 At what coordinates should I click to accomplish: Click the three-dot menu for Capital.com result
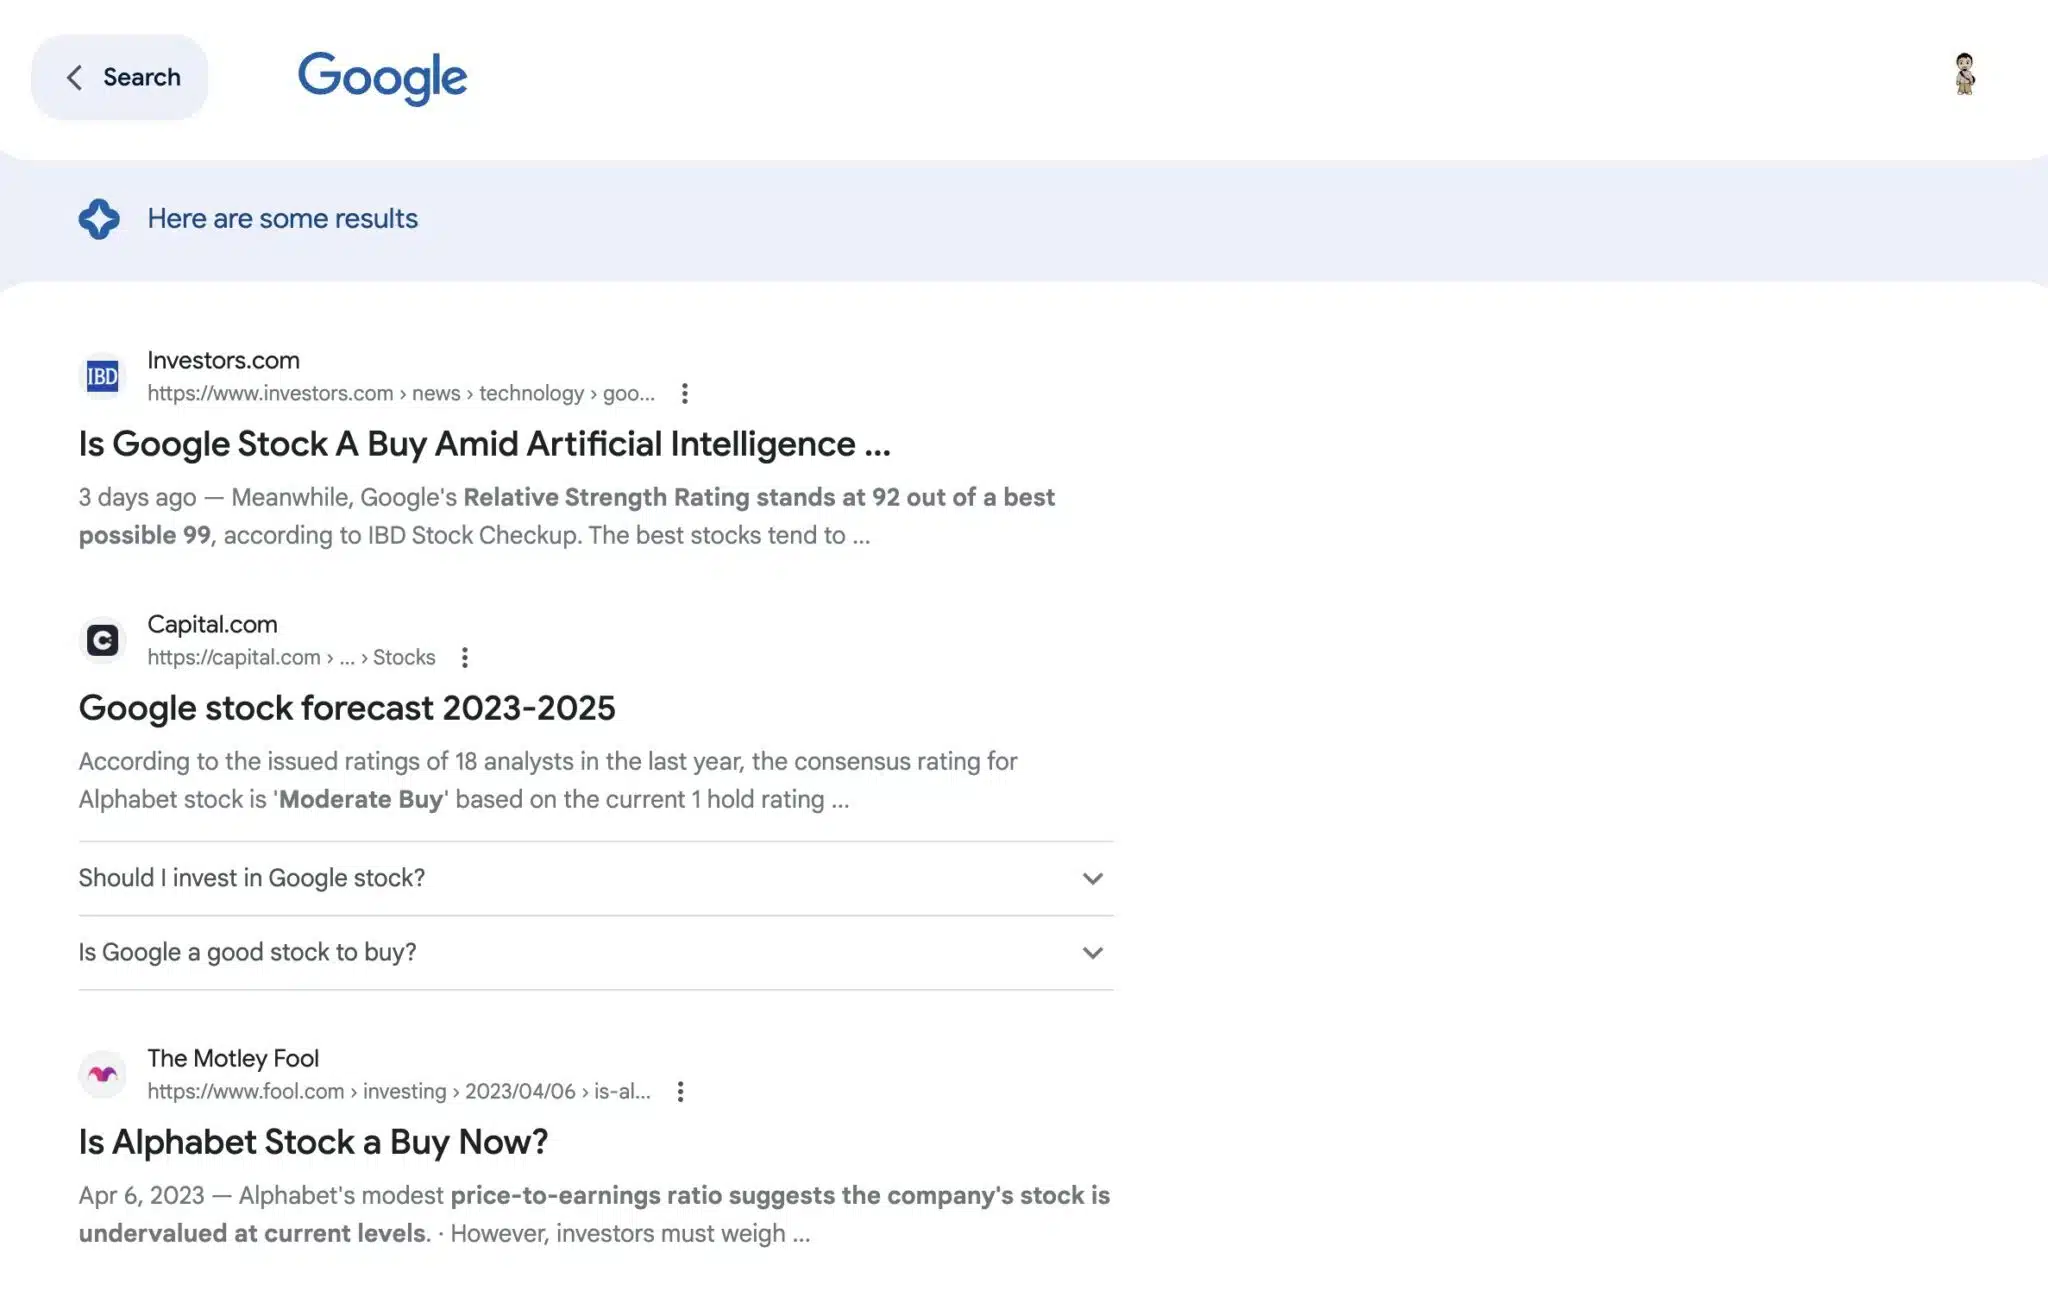[463, 656]
